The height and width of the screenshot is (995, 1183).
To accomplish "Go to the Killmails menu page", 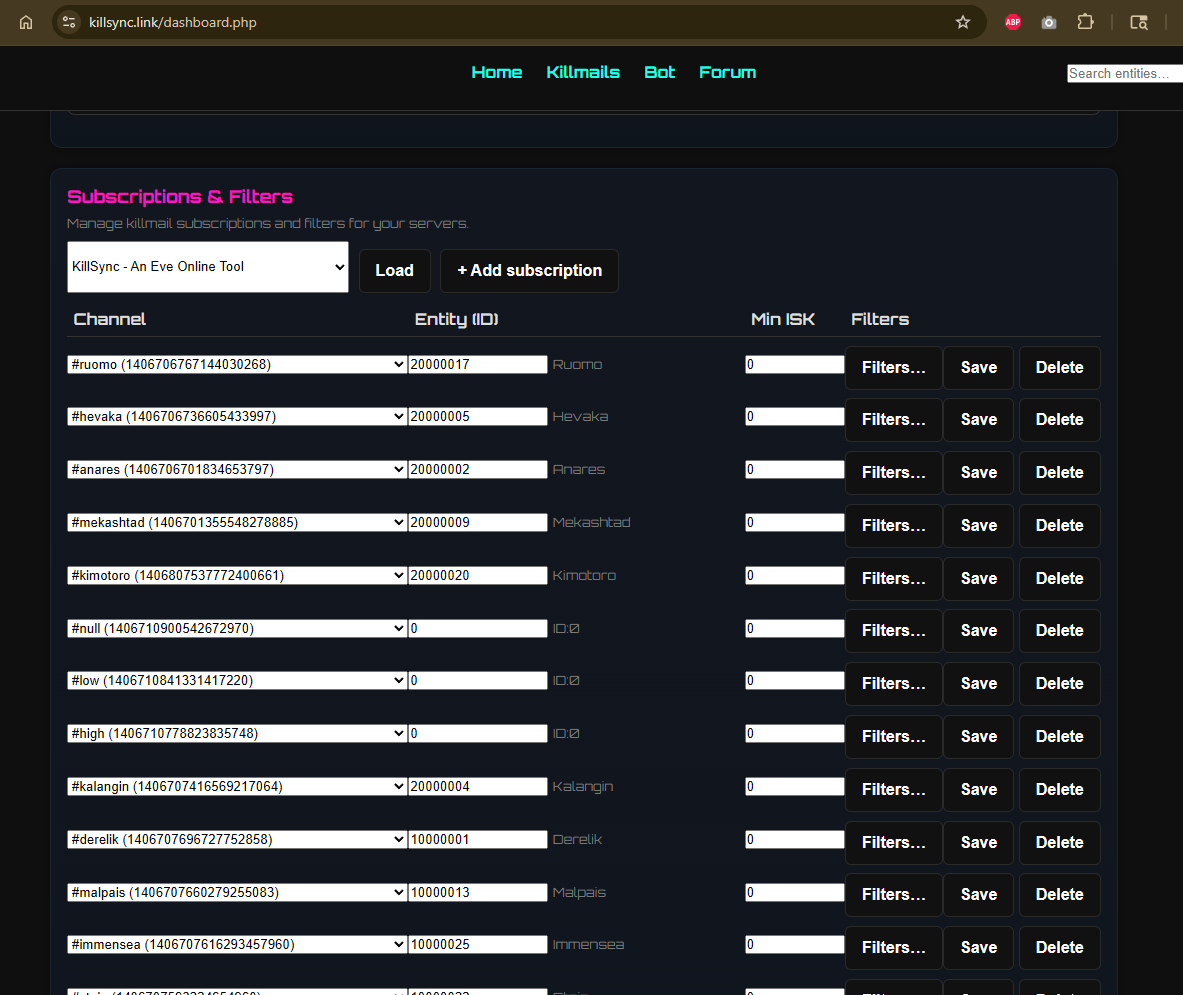I will [583, 72].
